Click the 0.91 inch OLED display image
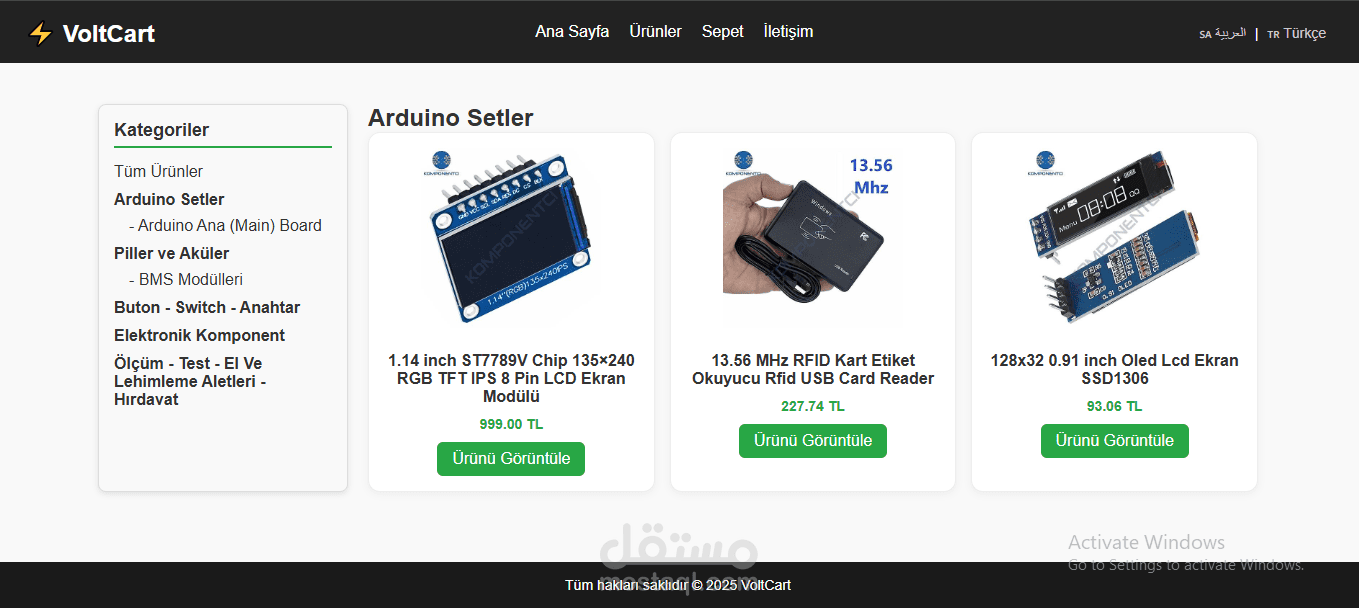The image size is (1359, 608). point(1114,237)
